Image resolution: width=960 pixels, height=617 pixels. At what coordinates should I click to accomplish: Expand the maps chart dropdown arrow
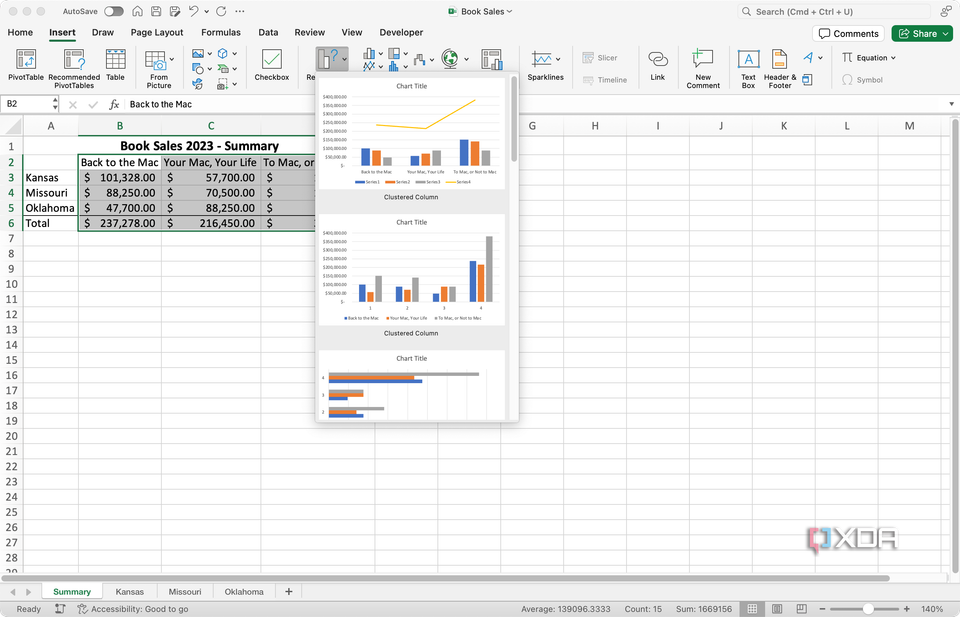(466, 59)
